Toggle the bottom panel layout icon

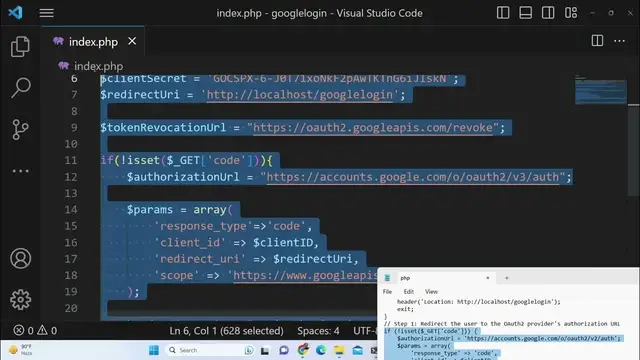point(525,13)
